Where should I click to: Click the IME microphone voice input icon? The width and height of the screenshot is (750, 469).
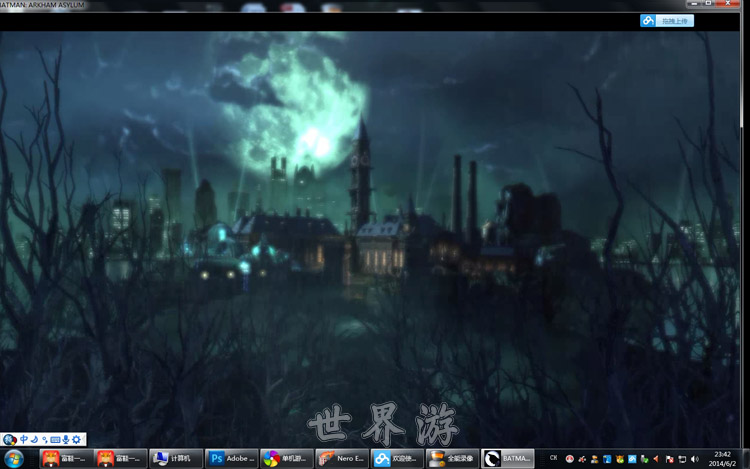66,439
